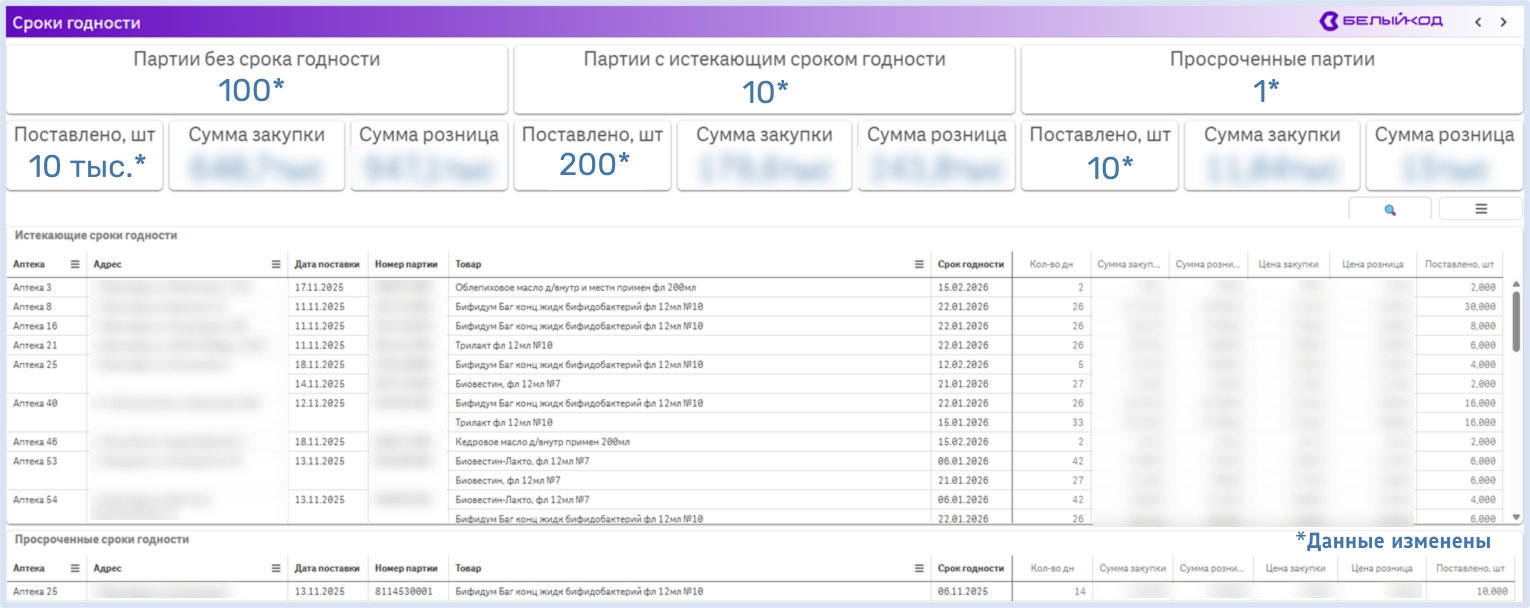The height and width of the screenshot is (608, 1530).
Task: Open Аптека column menu in expired table
Action: [75, 568]
